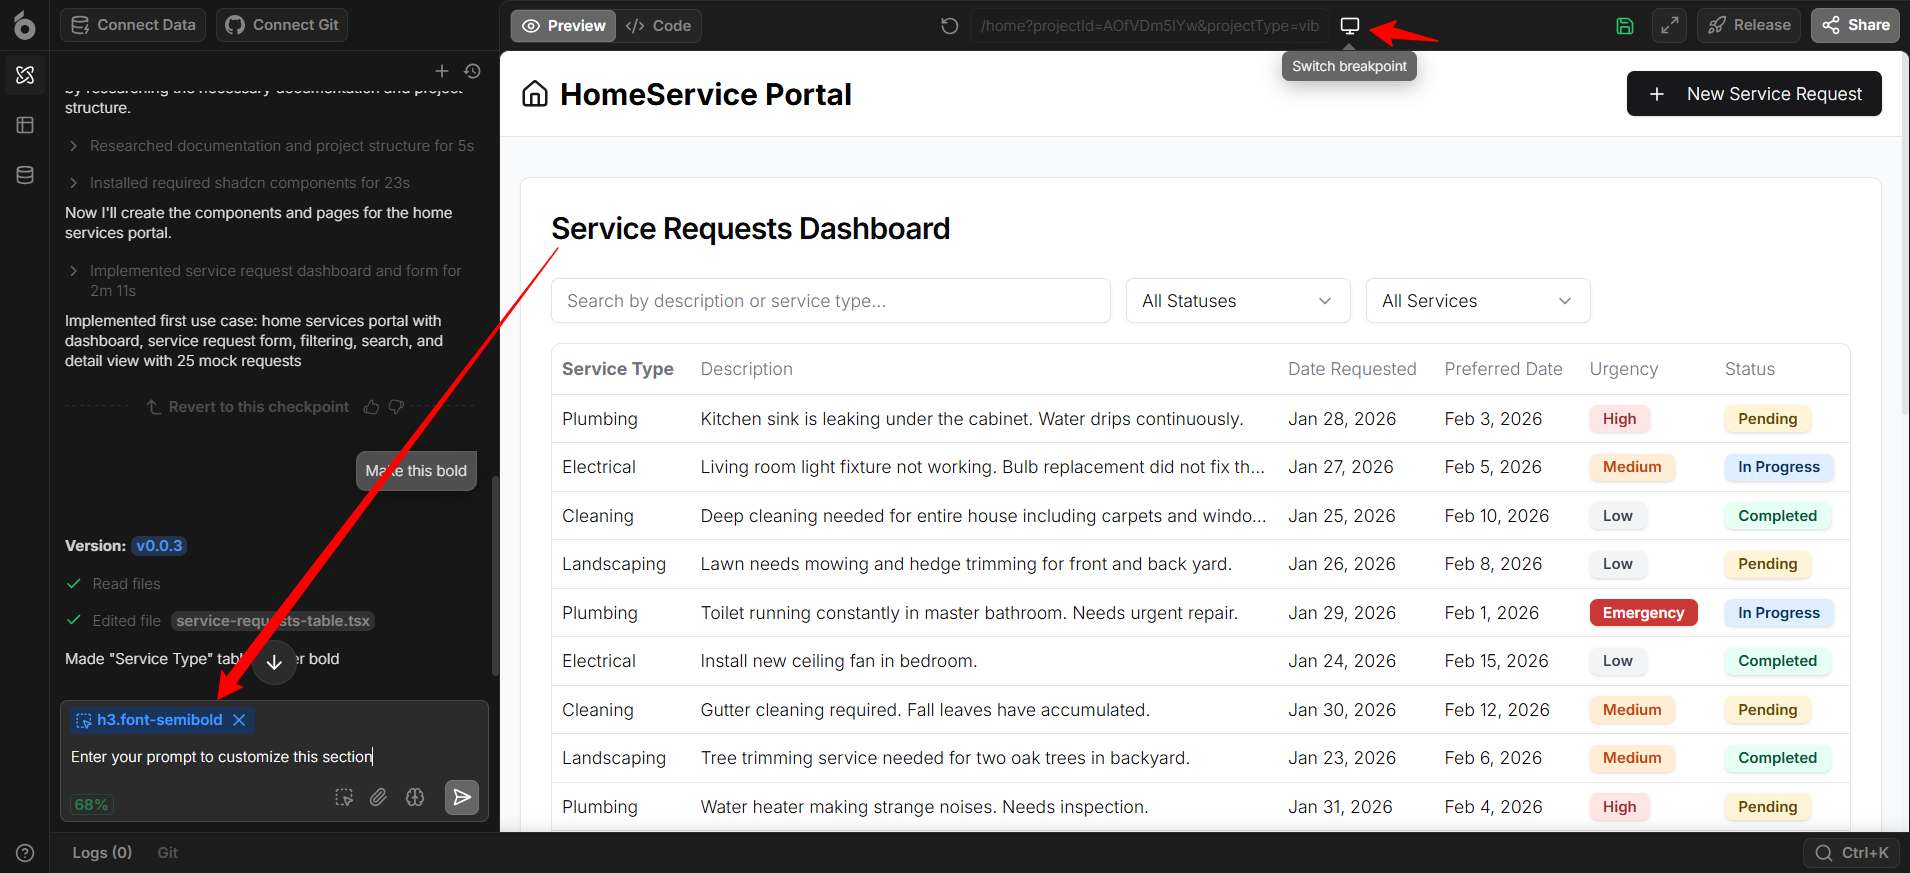The image size is (1910, 873).
Task: Open the layout panel sidebar icon
Action: [x=25, y=125]
